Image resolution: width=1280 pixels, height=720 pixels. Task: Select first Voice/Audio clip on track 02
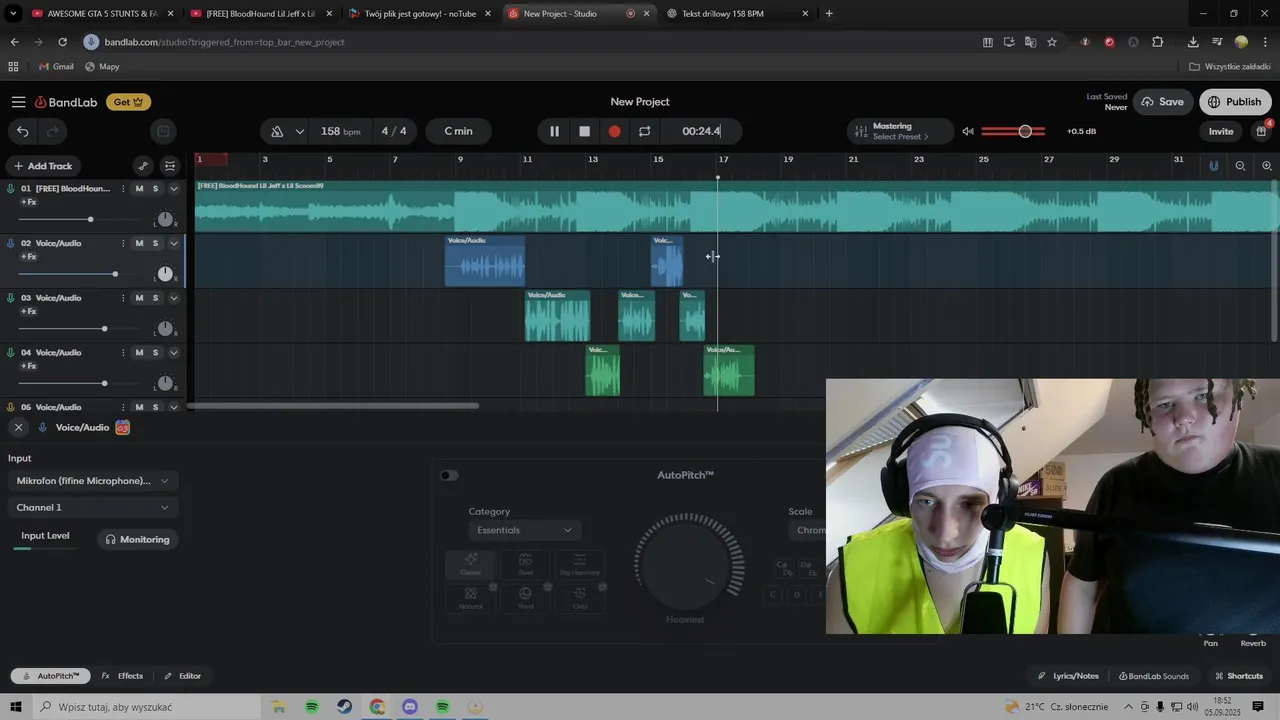click(485, 261)
